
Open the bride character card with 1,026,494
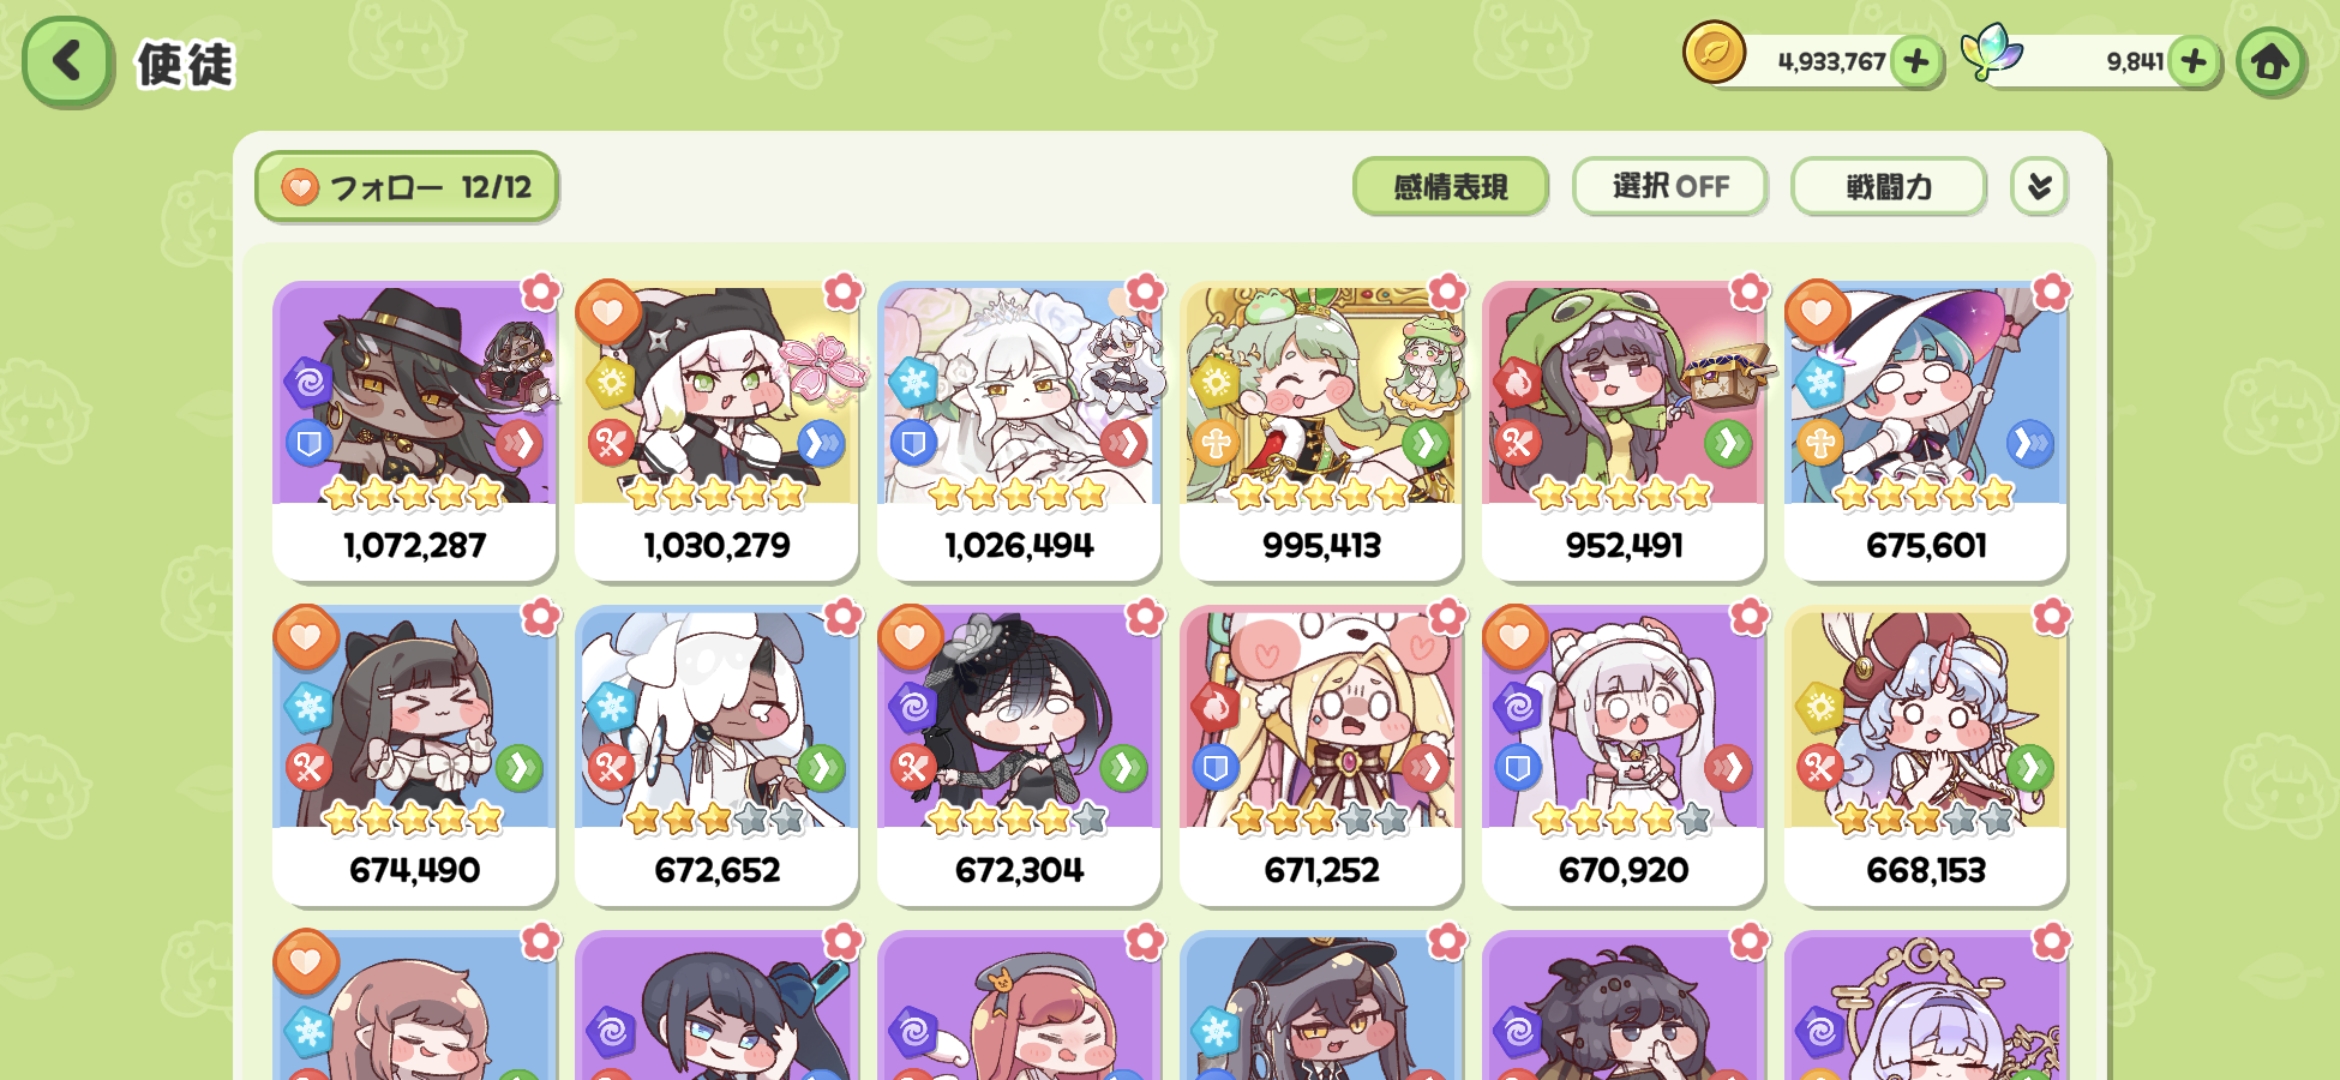pos(1019,431)
